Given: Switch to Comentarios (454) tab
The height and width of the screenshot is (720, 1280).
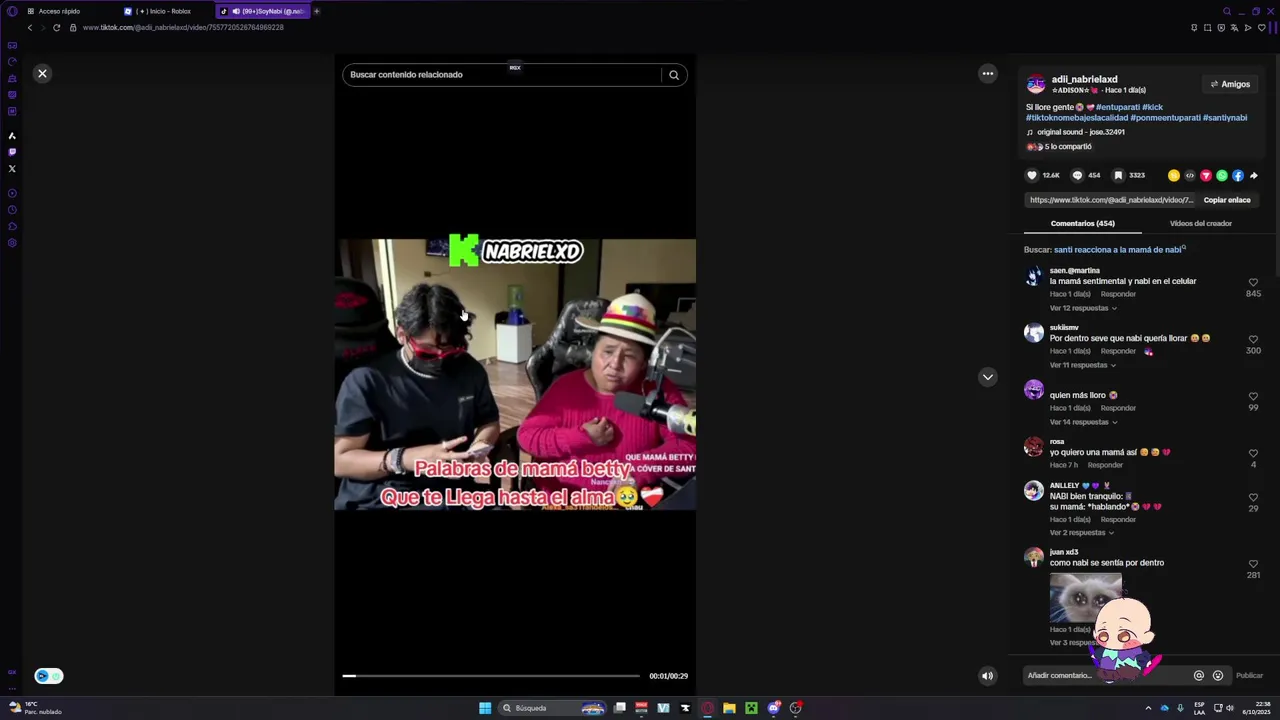Looking at the screenshot, I should tap(1082, 223).
